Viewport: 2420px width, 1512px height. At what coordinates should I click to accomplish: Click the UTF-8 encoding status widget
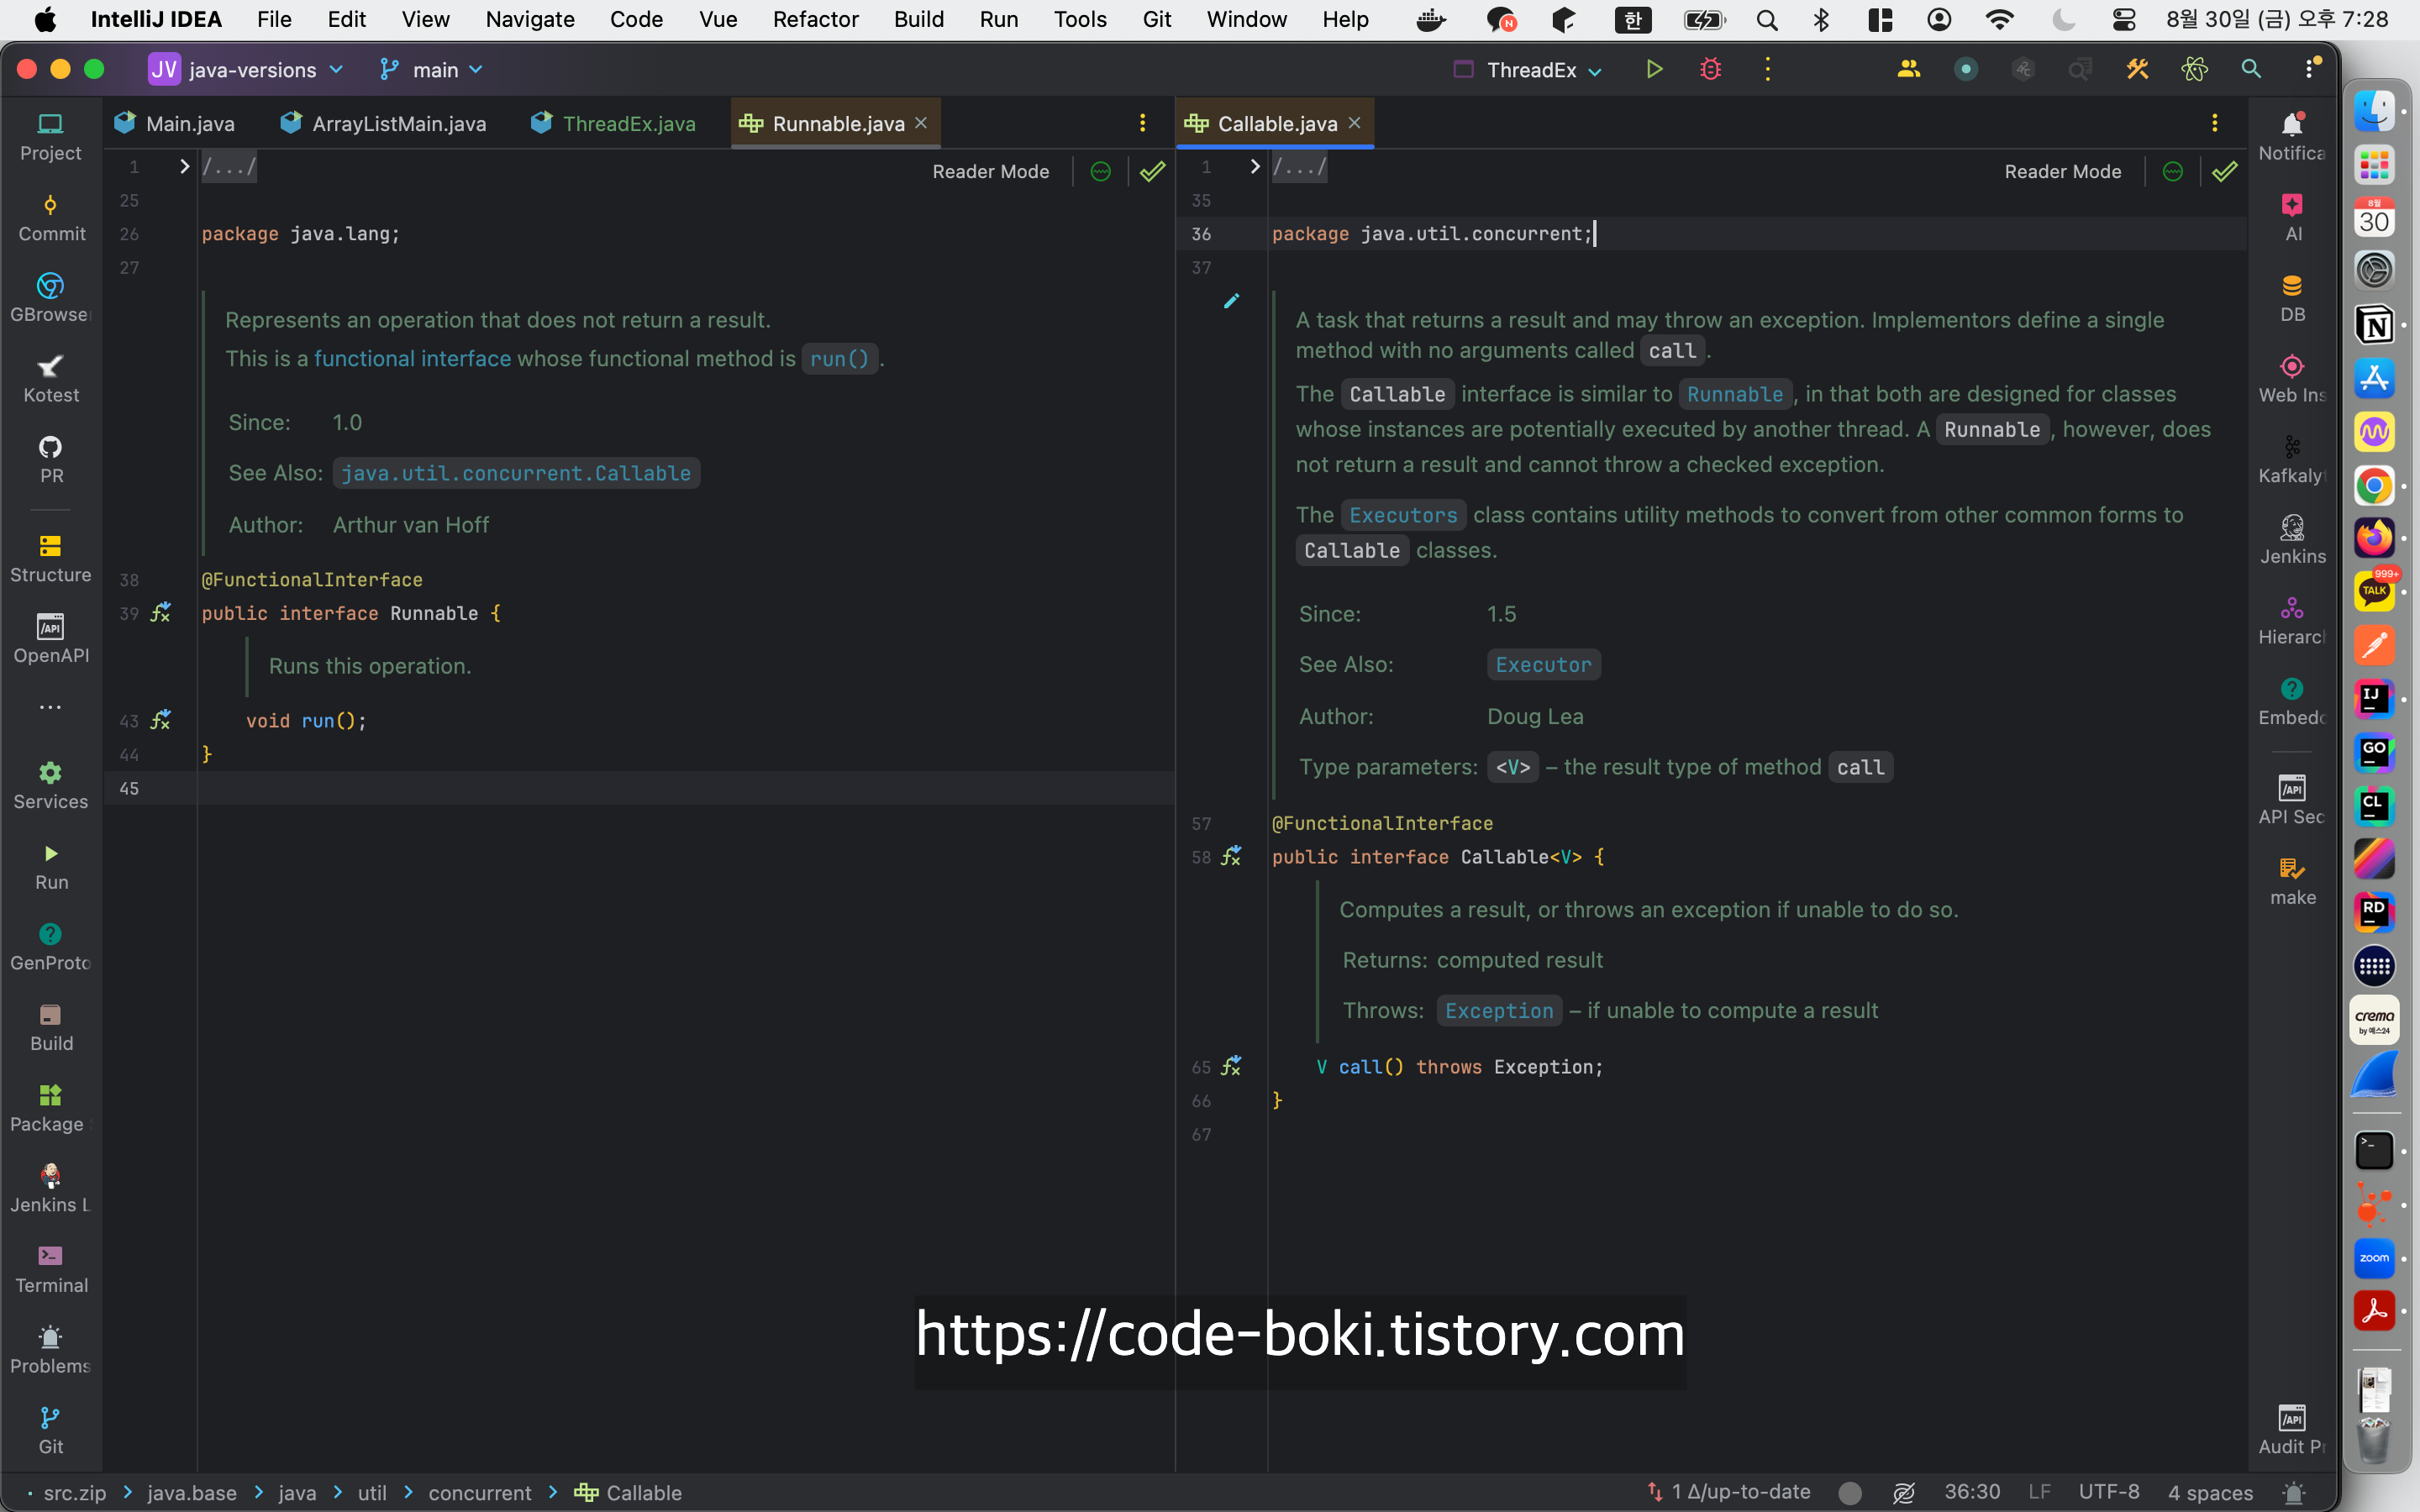click(2108, 1492)
